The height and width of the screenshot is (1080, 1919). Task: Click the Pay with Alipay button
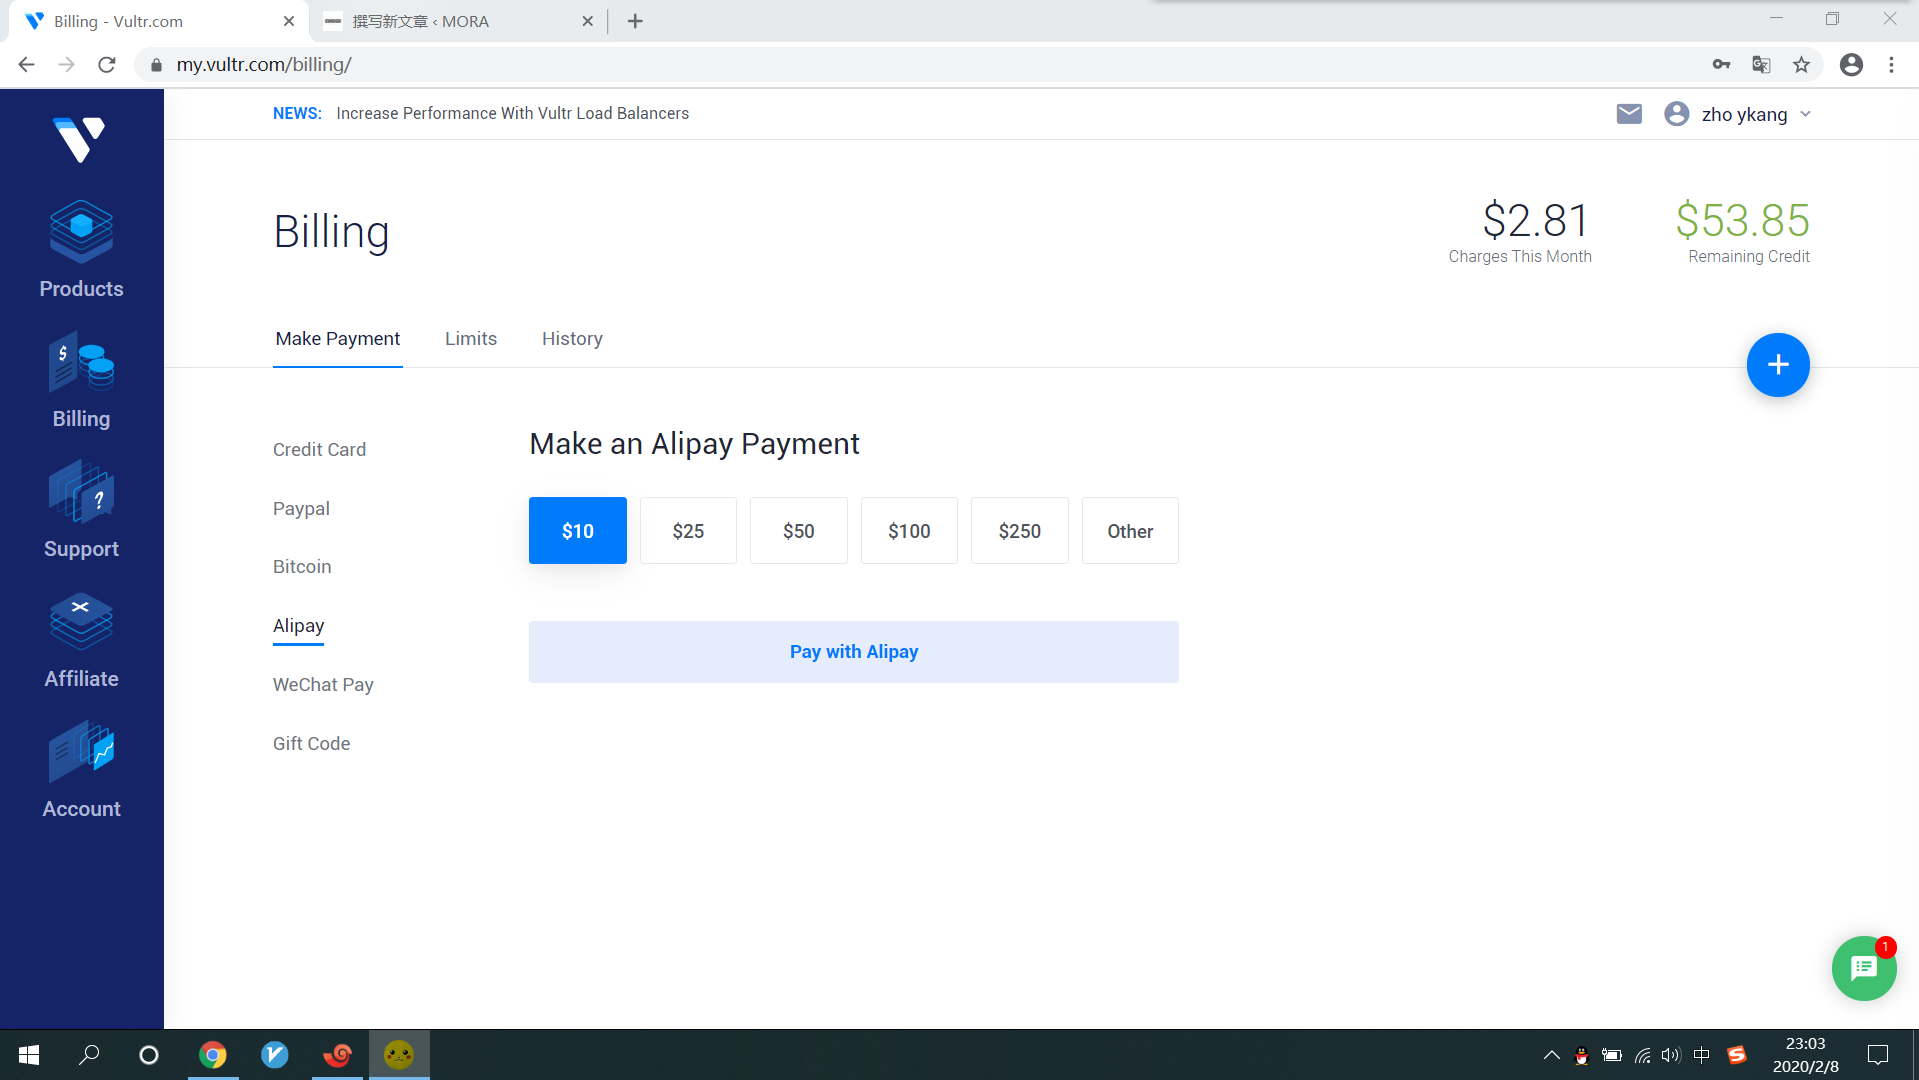(854, 652)
